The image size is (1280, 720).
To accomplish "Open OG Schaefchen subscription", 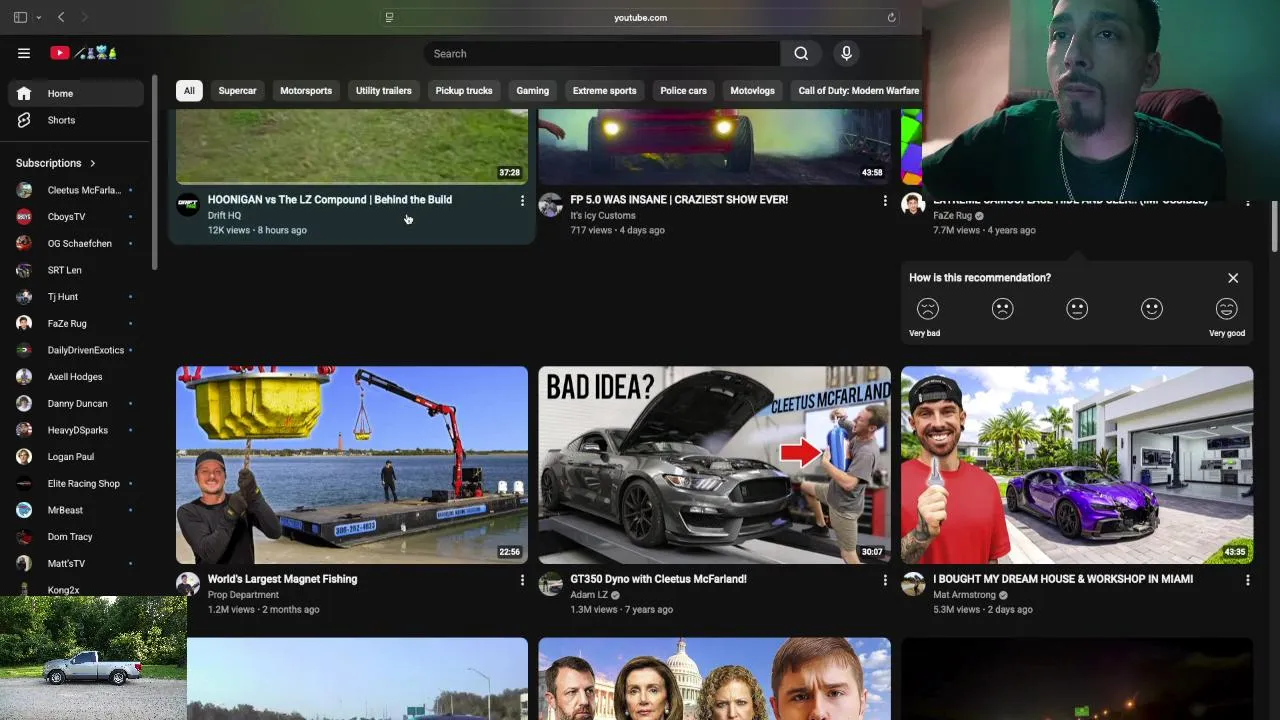I will 76,244.
